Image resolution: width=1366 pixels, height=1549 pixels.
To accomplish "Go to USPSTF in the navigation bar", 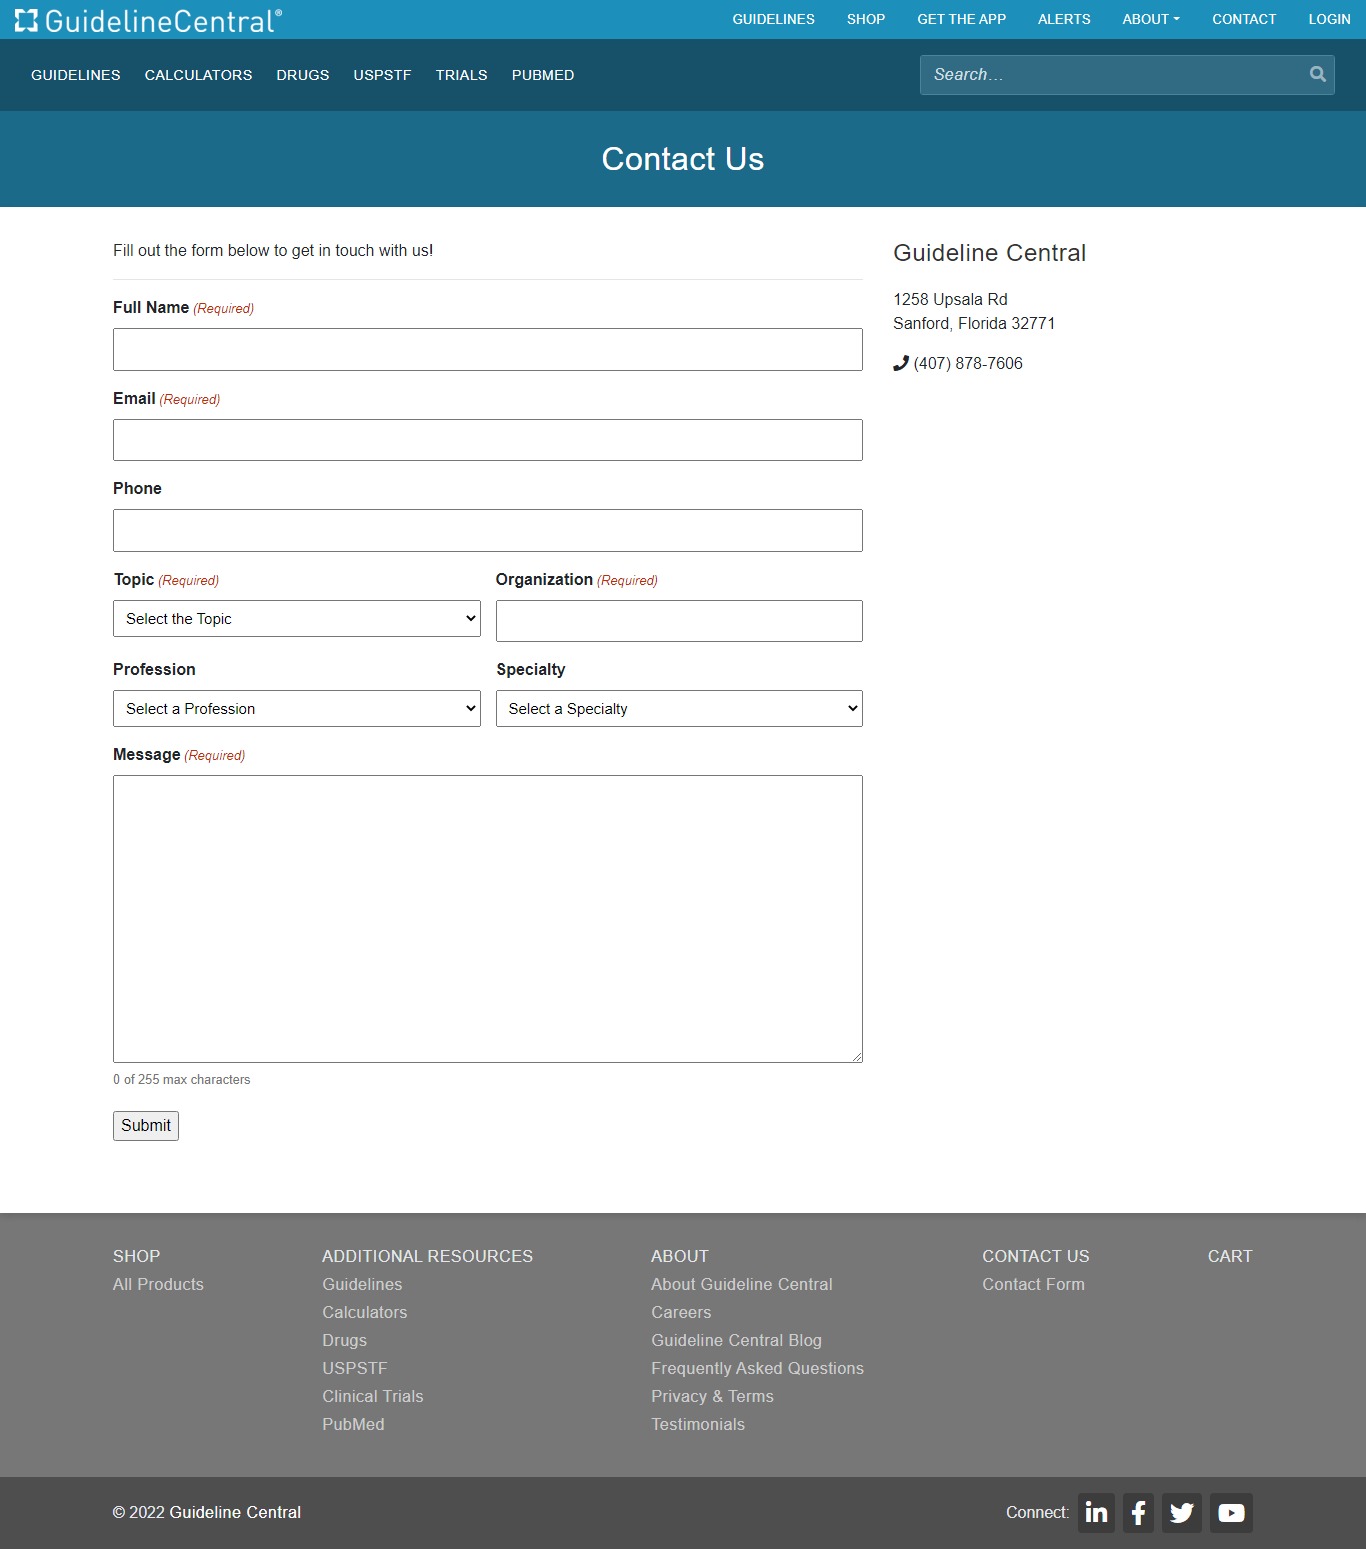I will coord(382,75).
